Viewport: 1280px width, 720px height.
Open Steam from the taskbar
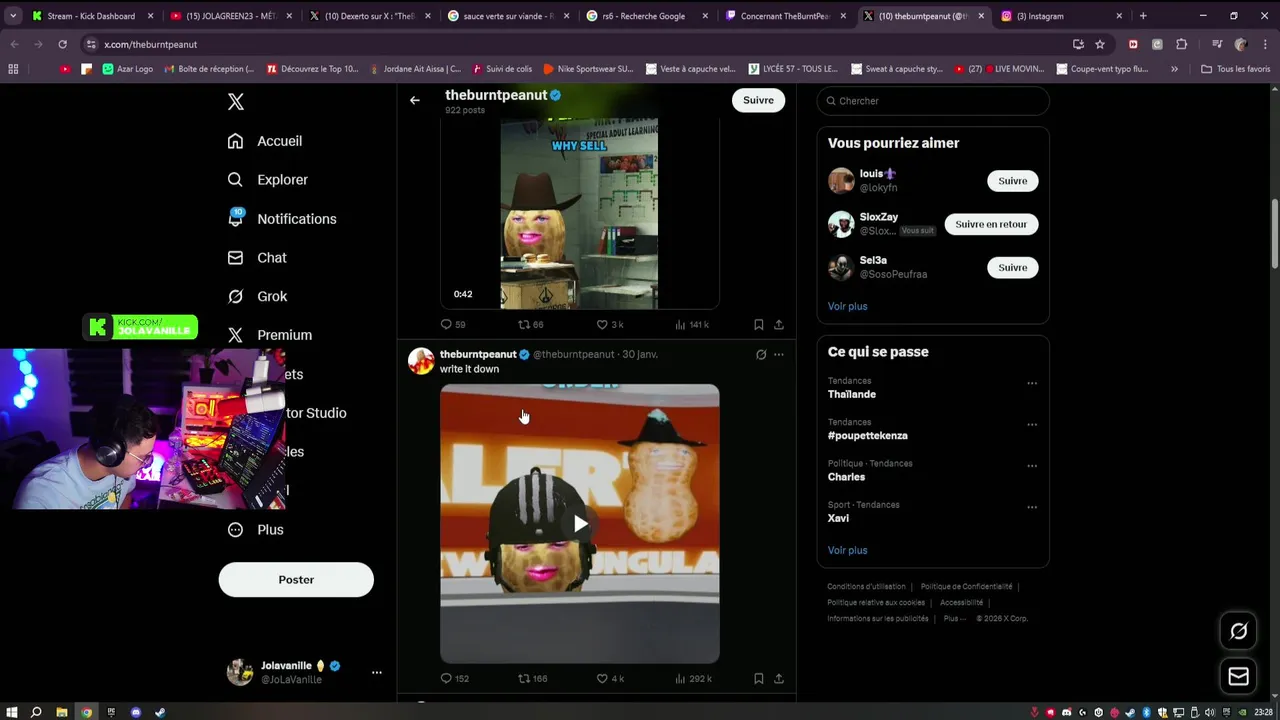pos(161,712)
